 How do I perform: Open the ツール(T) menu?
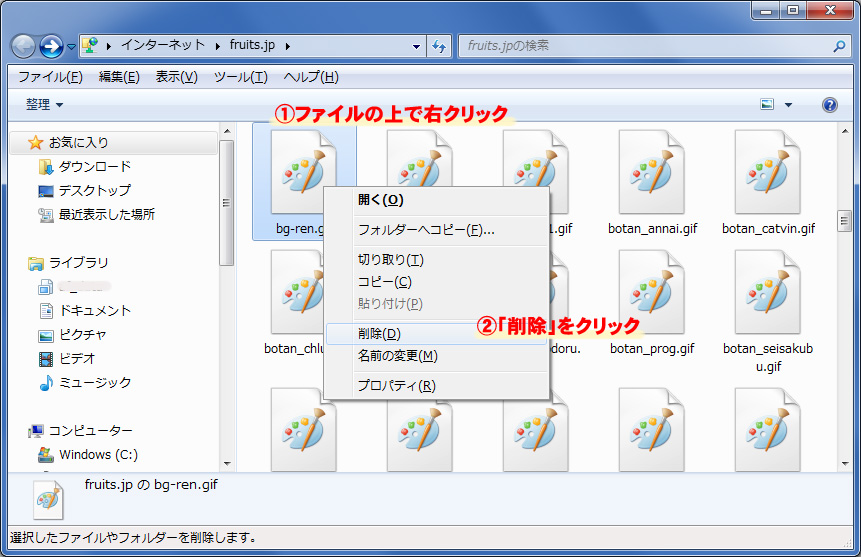click(x=241, y=77)
